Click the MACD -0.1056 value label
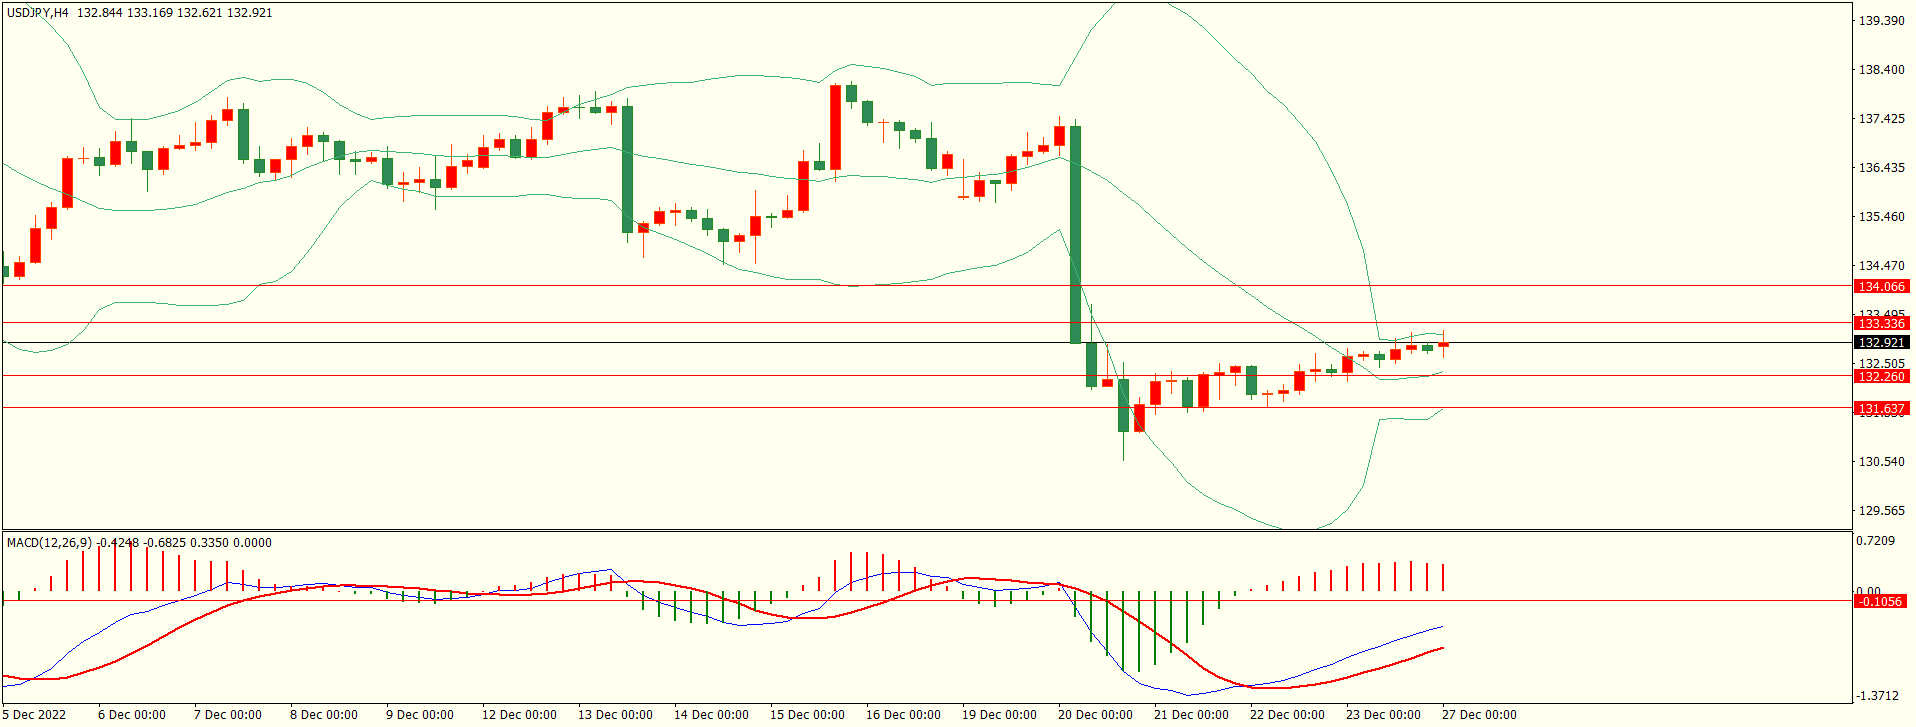The width and height of the screenshot is (1916, 727). point(1881,602)
